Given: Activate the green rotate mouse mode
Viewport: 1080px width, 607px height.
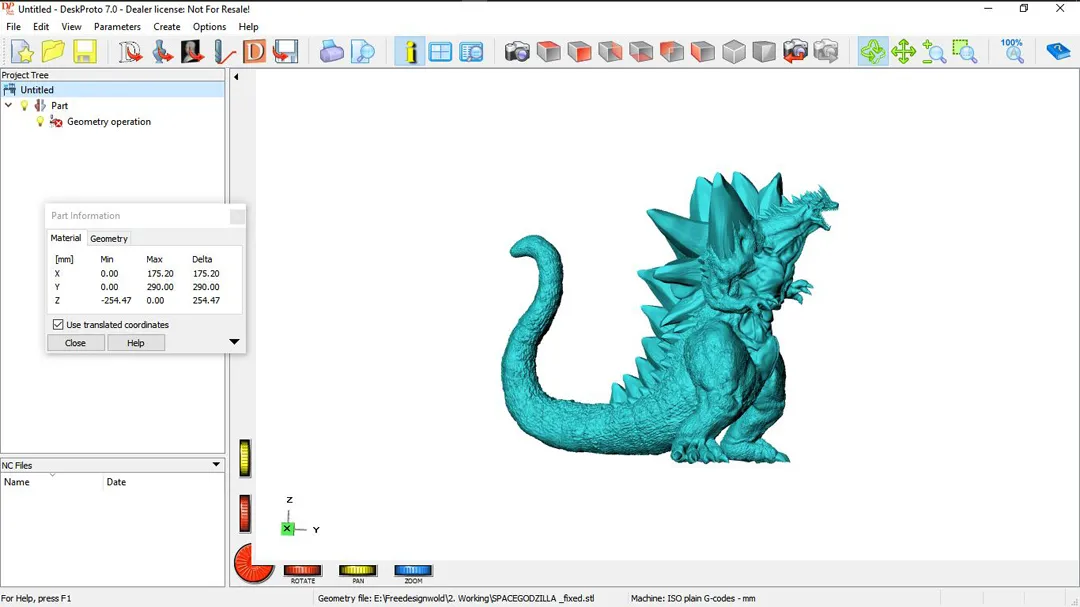Looking at the screenshot, I should pyautogui.click(x=873, y=52).
